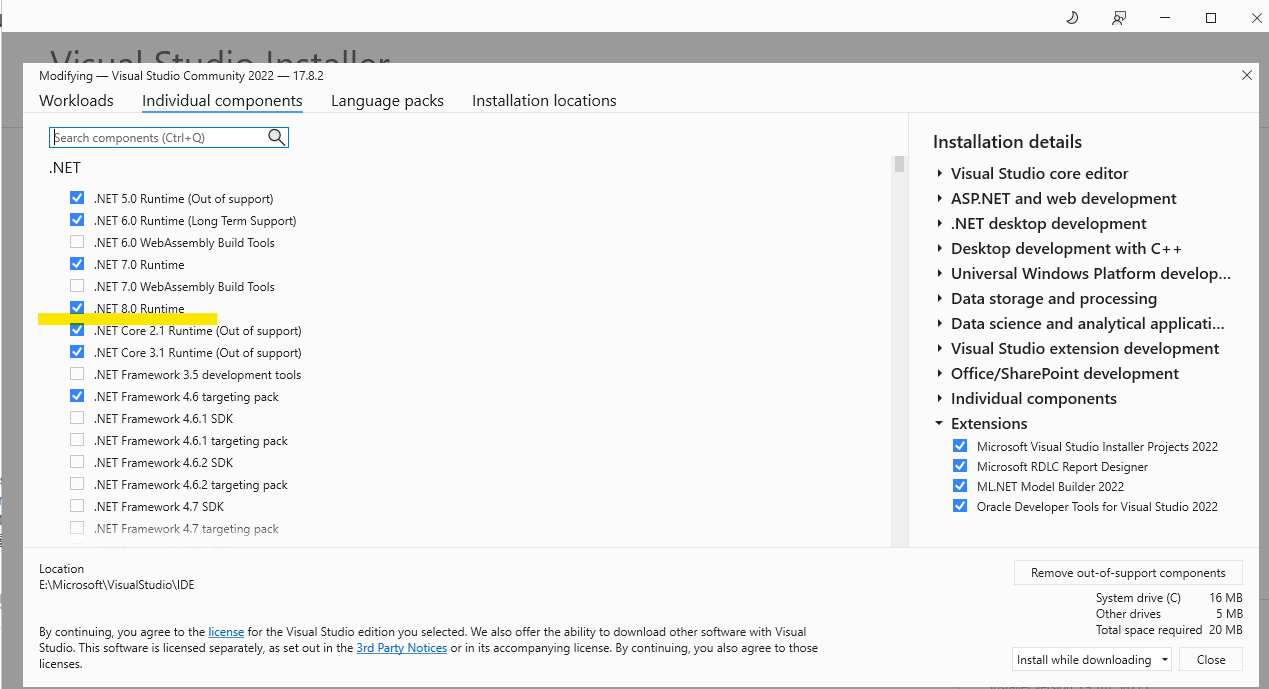This screenshot has height=689, width=1269.
Task: Select the Individual components tab
Action: point(222,101)
